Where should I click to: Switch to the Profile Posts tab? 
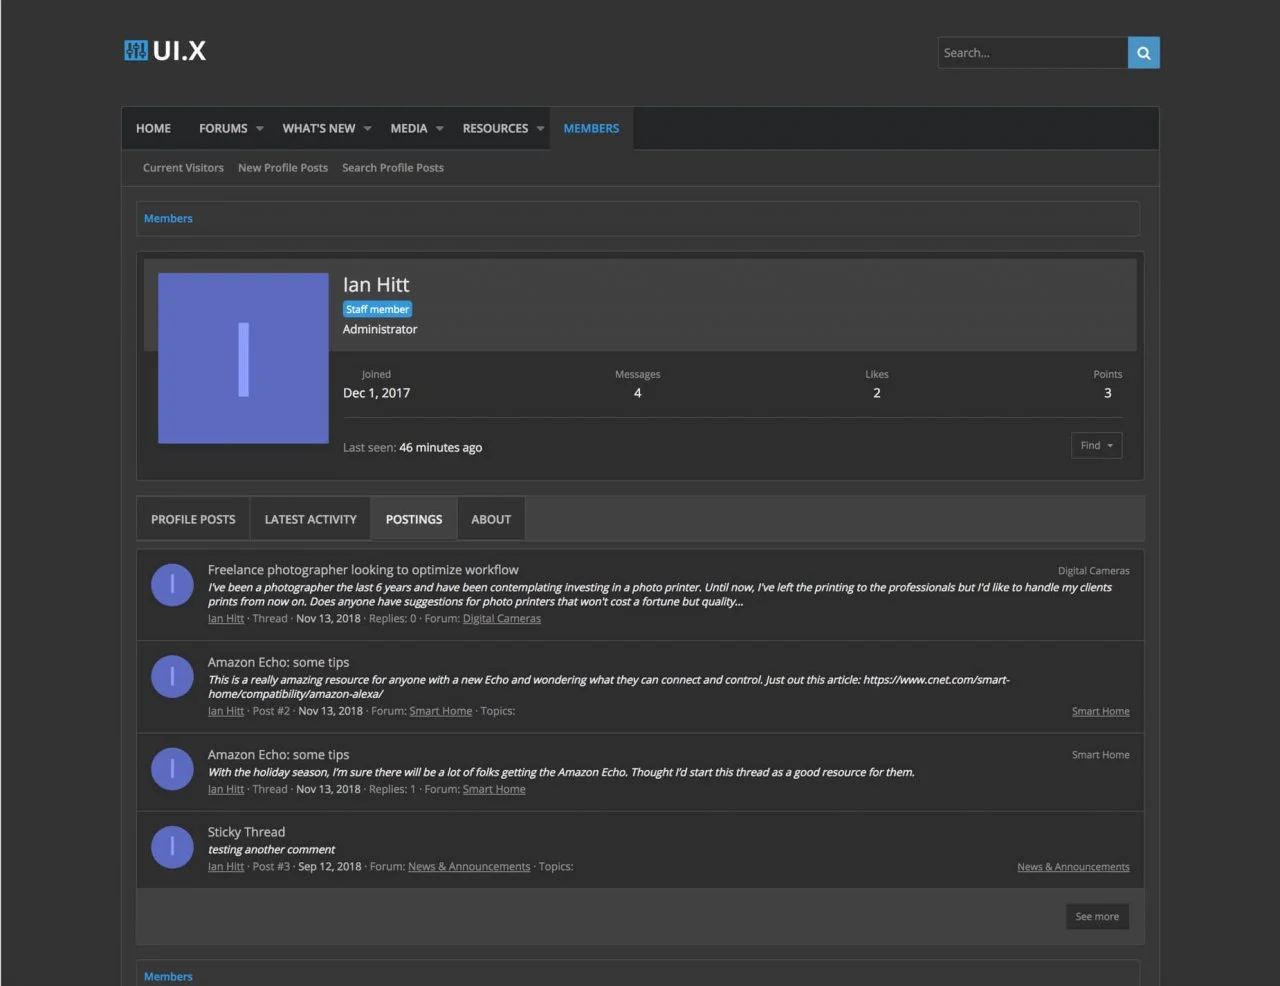[193, 520]
